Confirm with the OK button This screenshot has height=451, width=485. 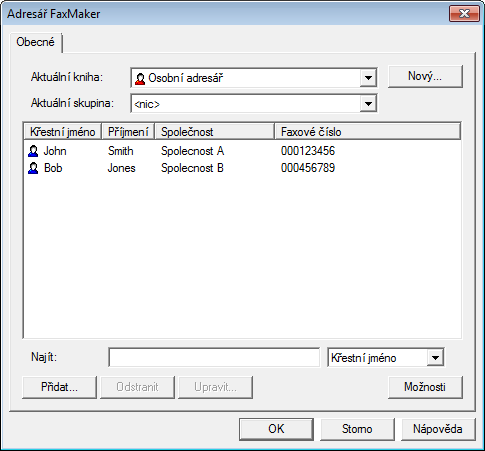click(276, 429)
